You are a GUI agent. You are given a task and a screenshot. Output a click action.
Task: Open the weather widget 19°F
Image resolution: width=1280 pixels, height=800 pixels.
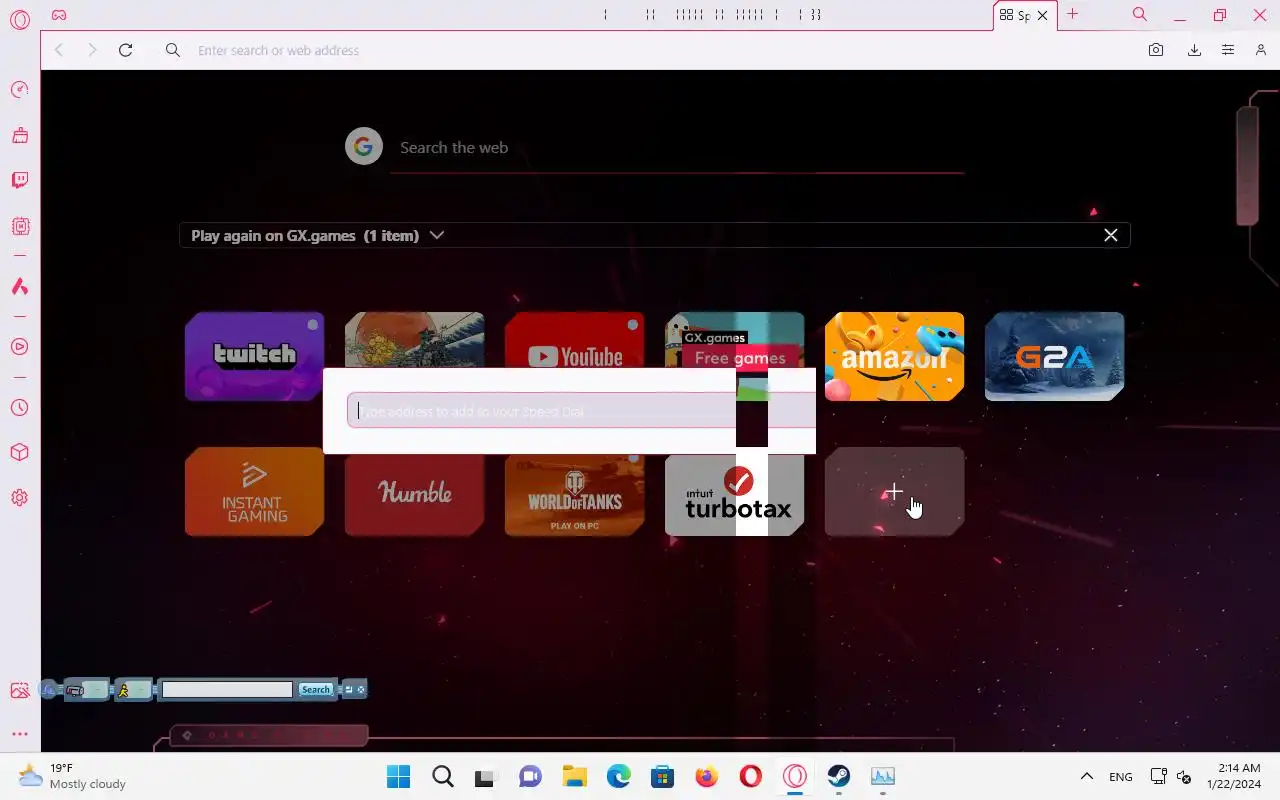click(x=72, y=776)
